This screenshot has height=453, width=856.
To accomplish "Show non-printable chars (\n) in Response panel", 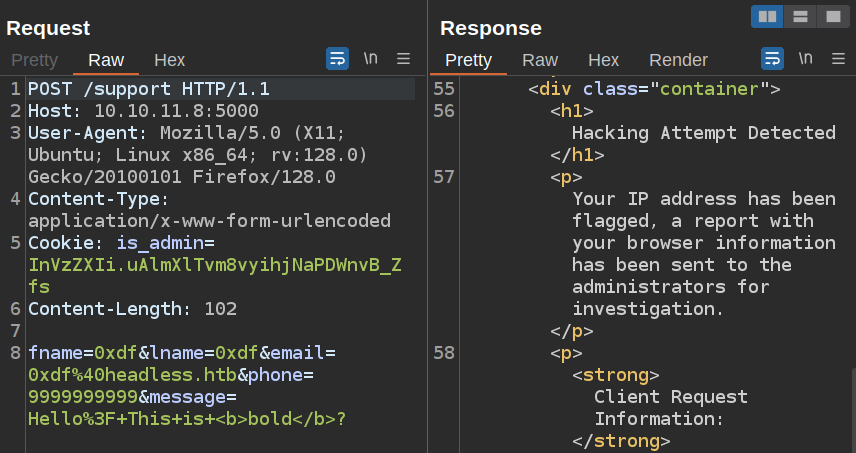I will coord(806,59).
